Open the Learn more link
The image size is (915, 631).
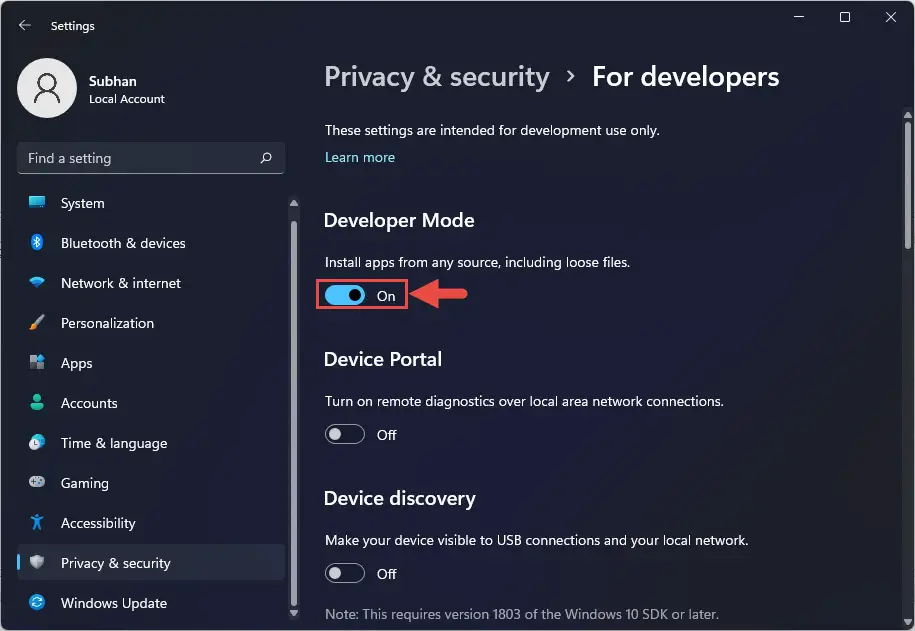coord(359,158)
